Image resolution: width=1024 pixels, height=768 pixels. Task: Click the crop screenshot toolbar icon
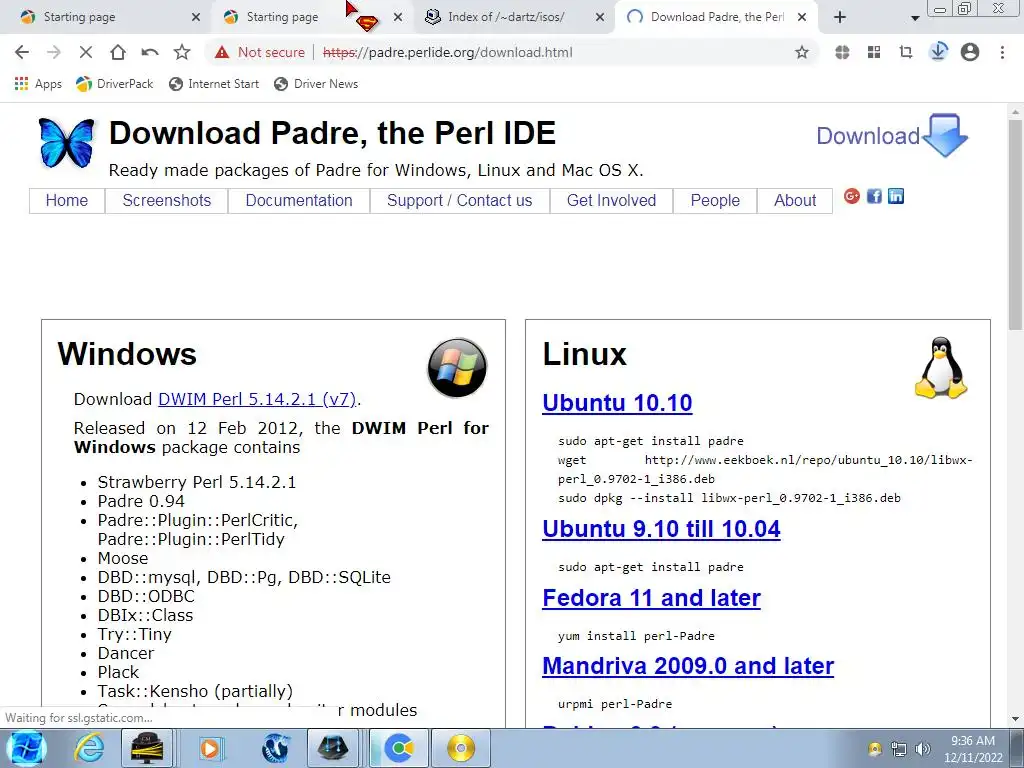click(x=906, y=52)
